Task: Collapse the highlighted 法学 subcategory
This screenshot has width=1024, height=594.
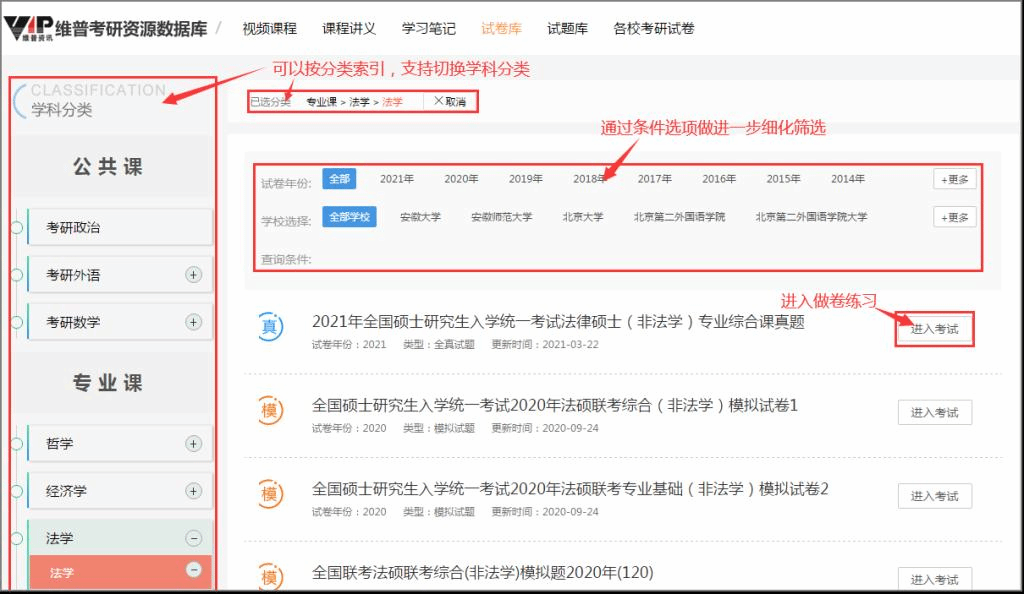Action: [x=194, y=570]
